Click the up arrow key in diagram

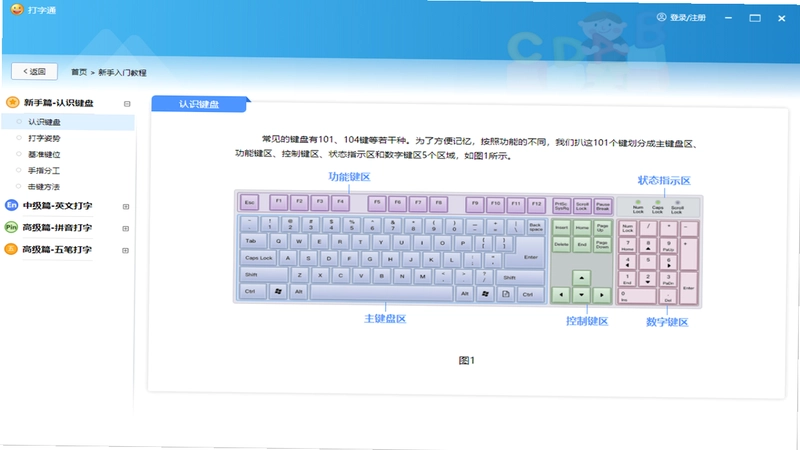[581, 278]
